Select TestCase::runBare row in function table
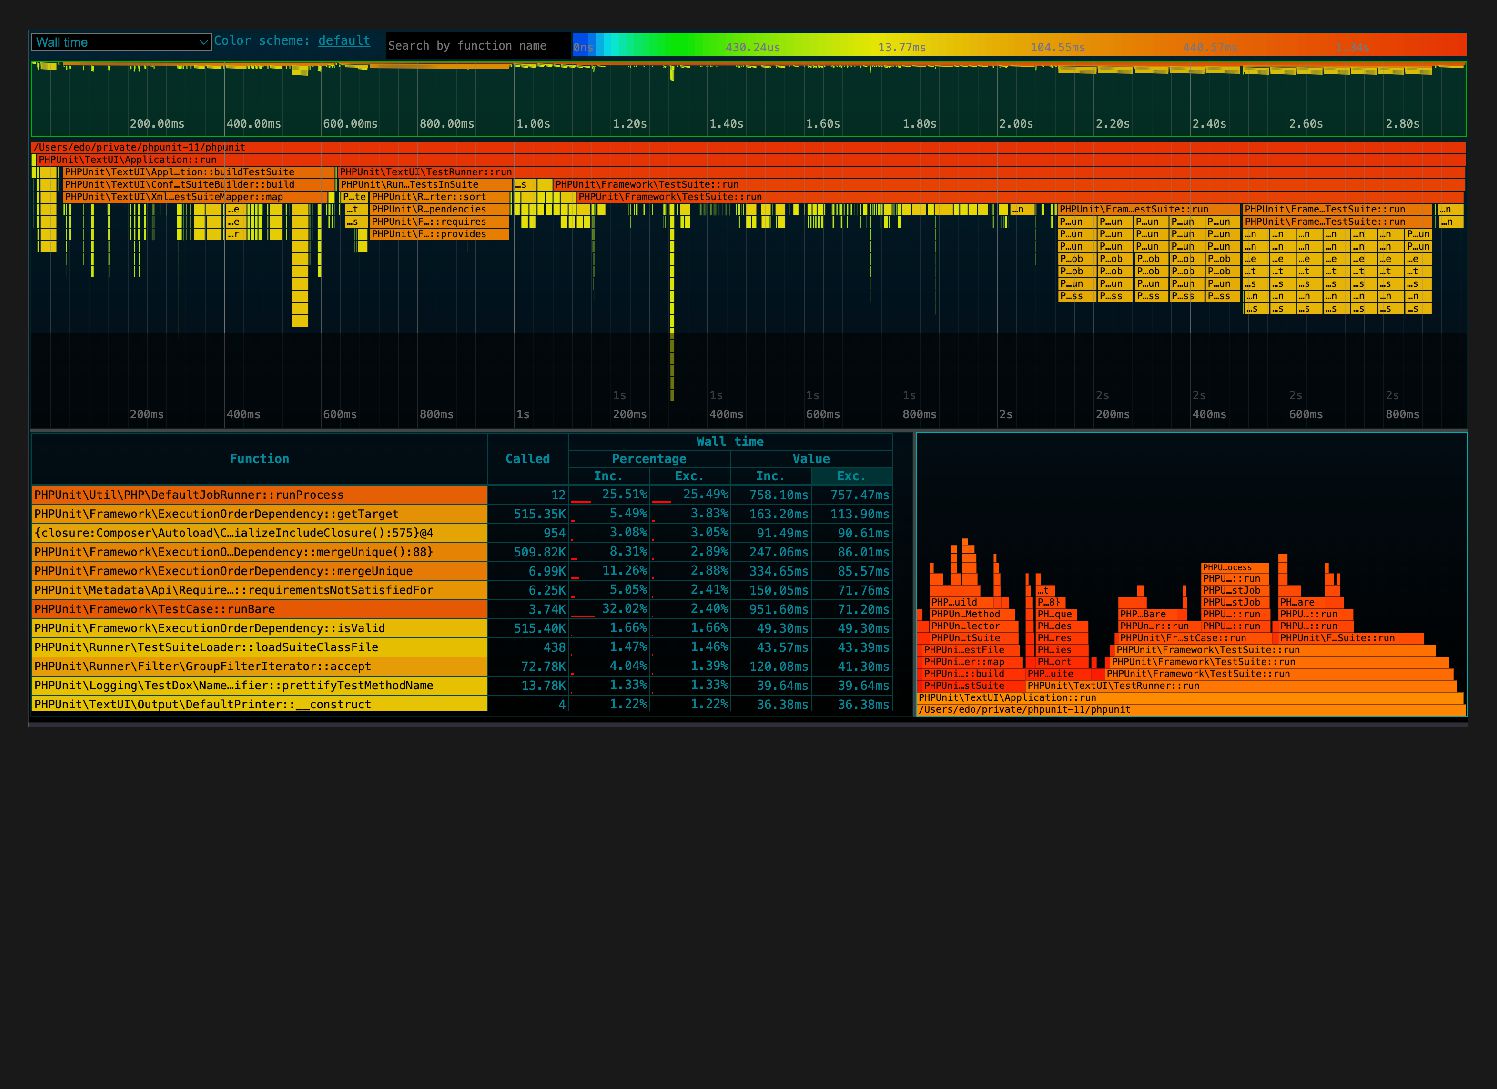 [259, 609]
